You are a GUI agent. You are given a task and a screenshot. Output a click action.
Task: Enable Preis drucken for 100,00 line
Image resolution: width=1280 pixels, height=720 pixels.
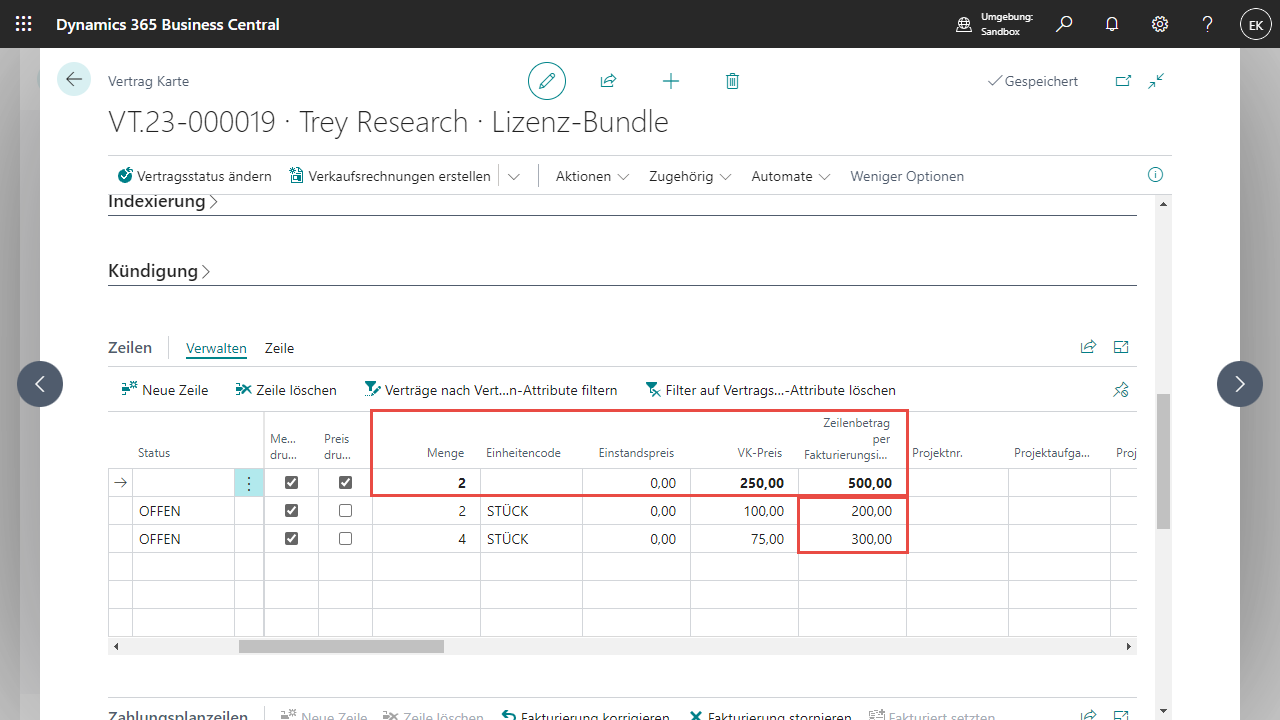345,511
